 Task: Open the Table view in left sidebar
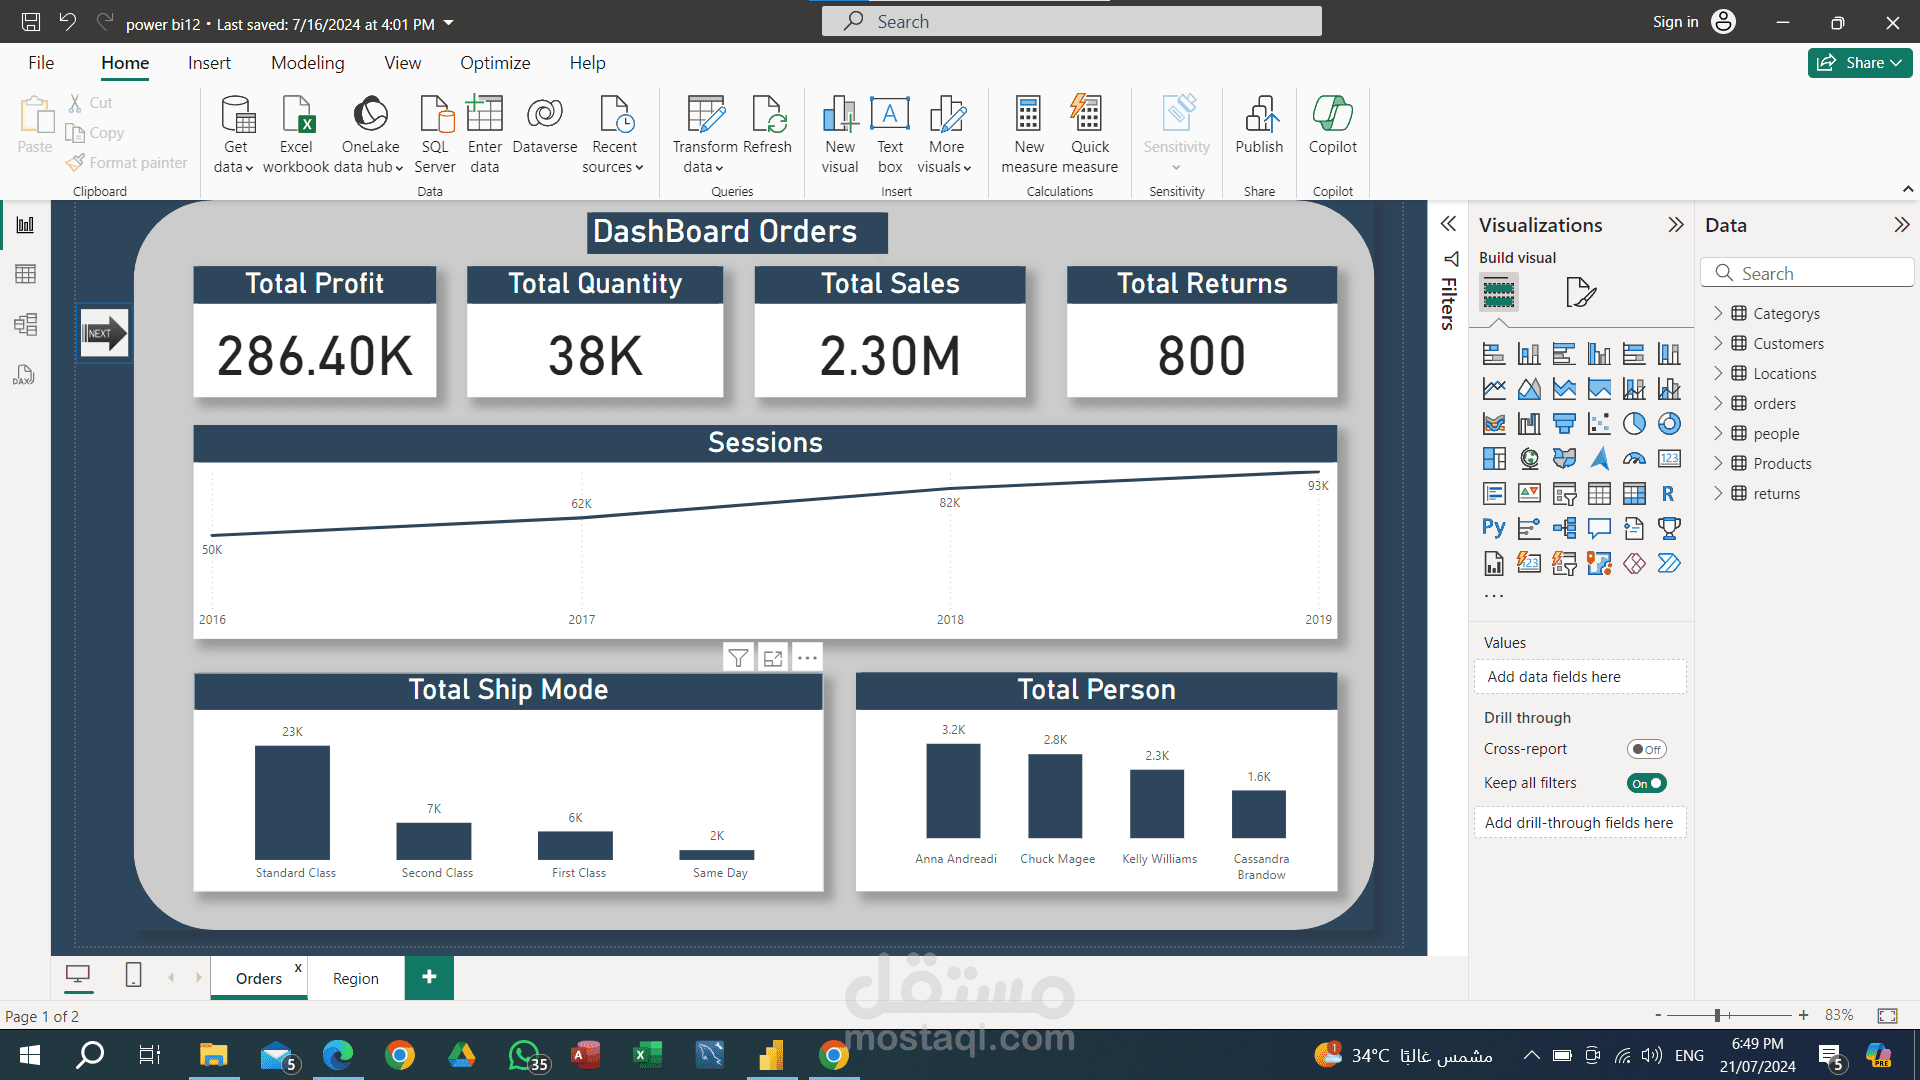[25, 274]
